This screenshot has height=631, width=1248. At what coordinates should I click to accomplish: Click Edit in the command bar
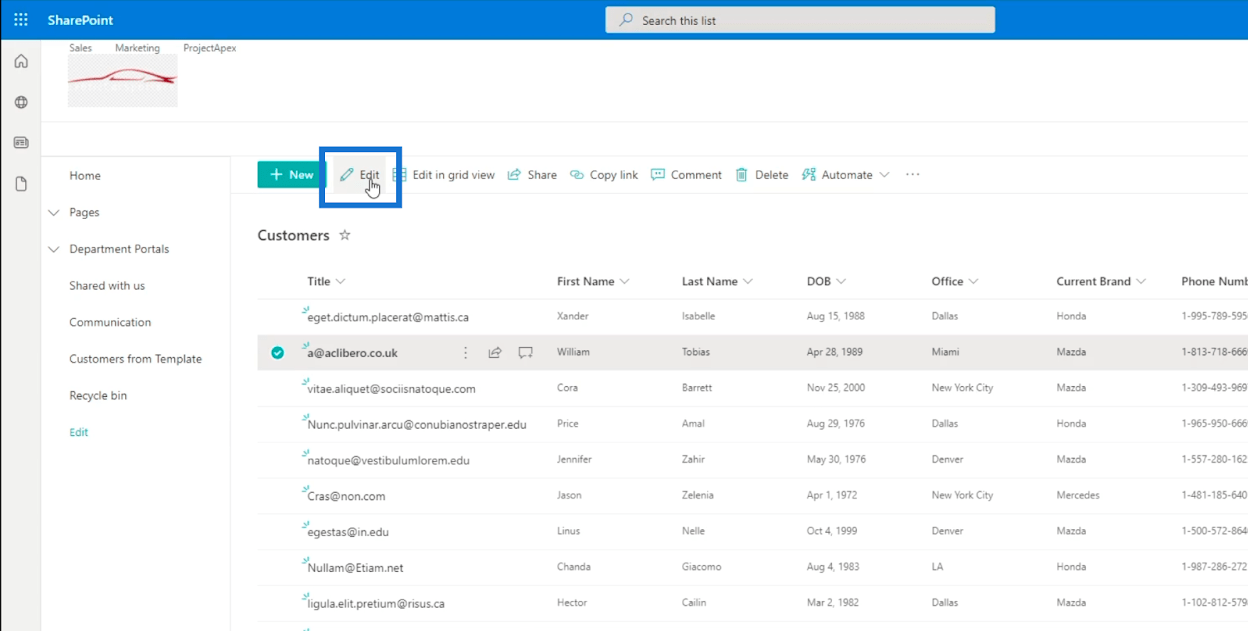[359, 174]
